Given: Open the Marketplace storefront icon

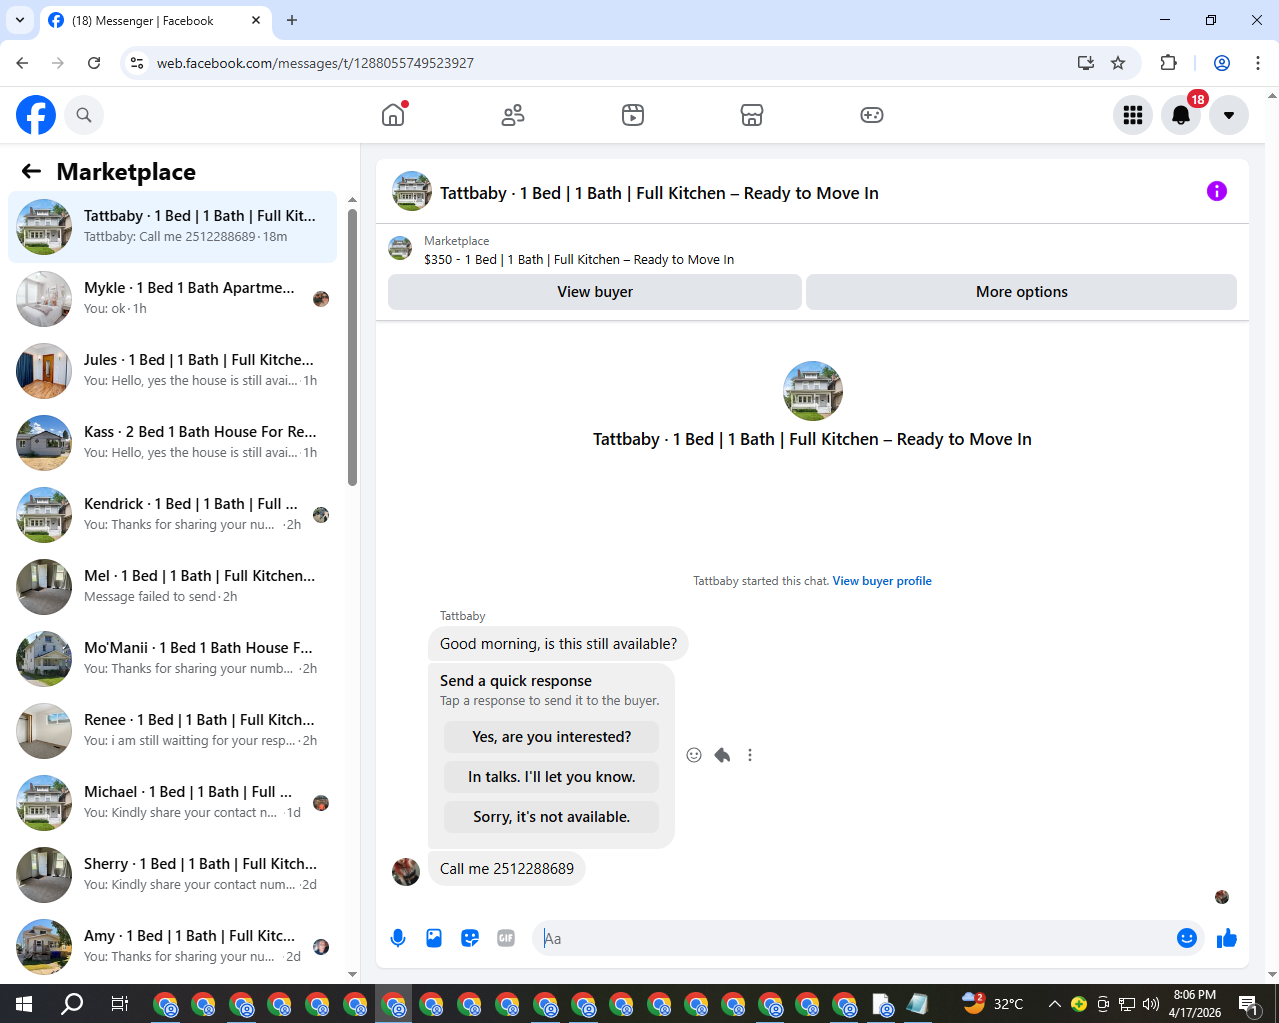Looking at the screenshot, I should 752,115.
